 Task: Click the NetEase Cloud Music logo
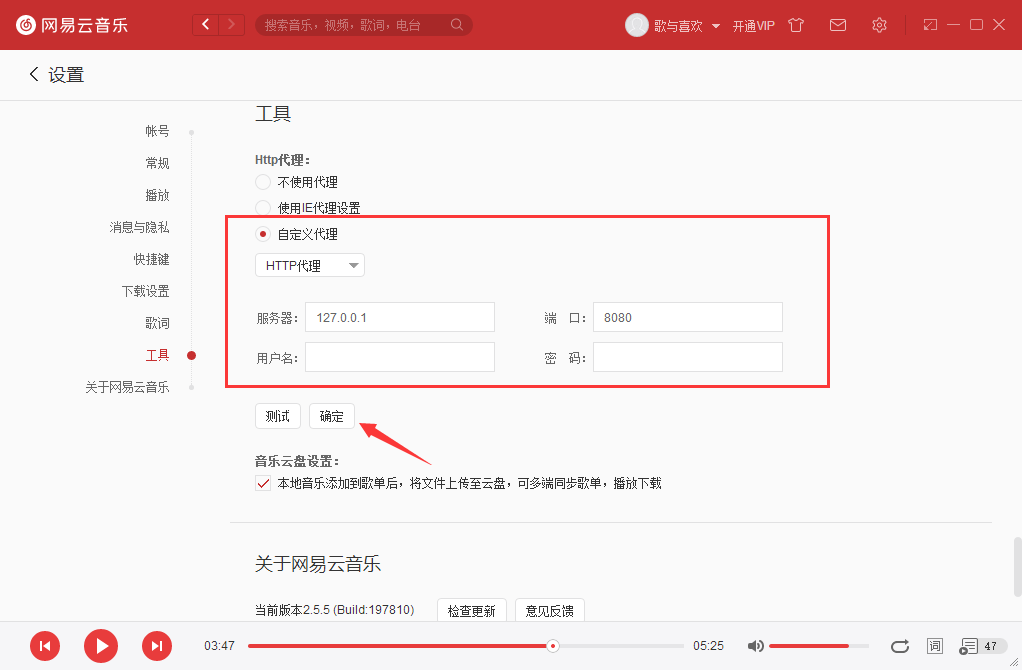click(72, 25)
